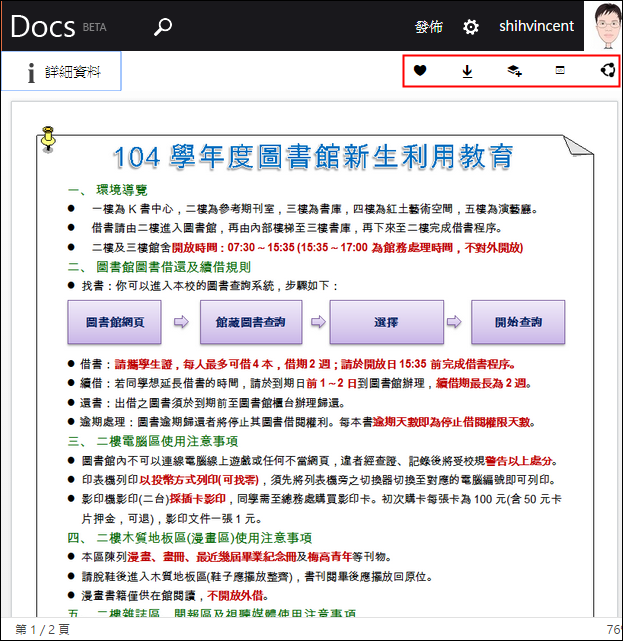This screenshot has width=623, height=641.
Task: Click the document title 104 學年度圖書館新生利用教育
Action: [313, 157]
